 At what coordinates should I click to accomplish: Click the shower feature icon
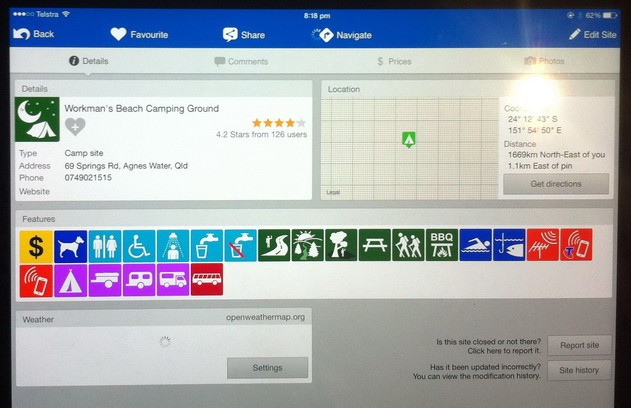coord(173,245)
